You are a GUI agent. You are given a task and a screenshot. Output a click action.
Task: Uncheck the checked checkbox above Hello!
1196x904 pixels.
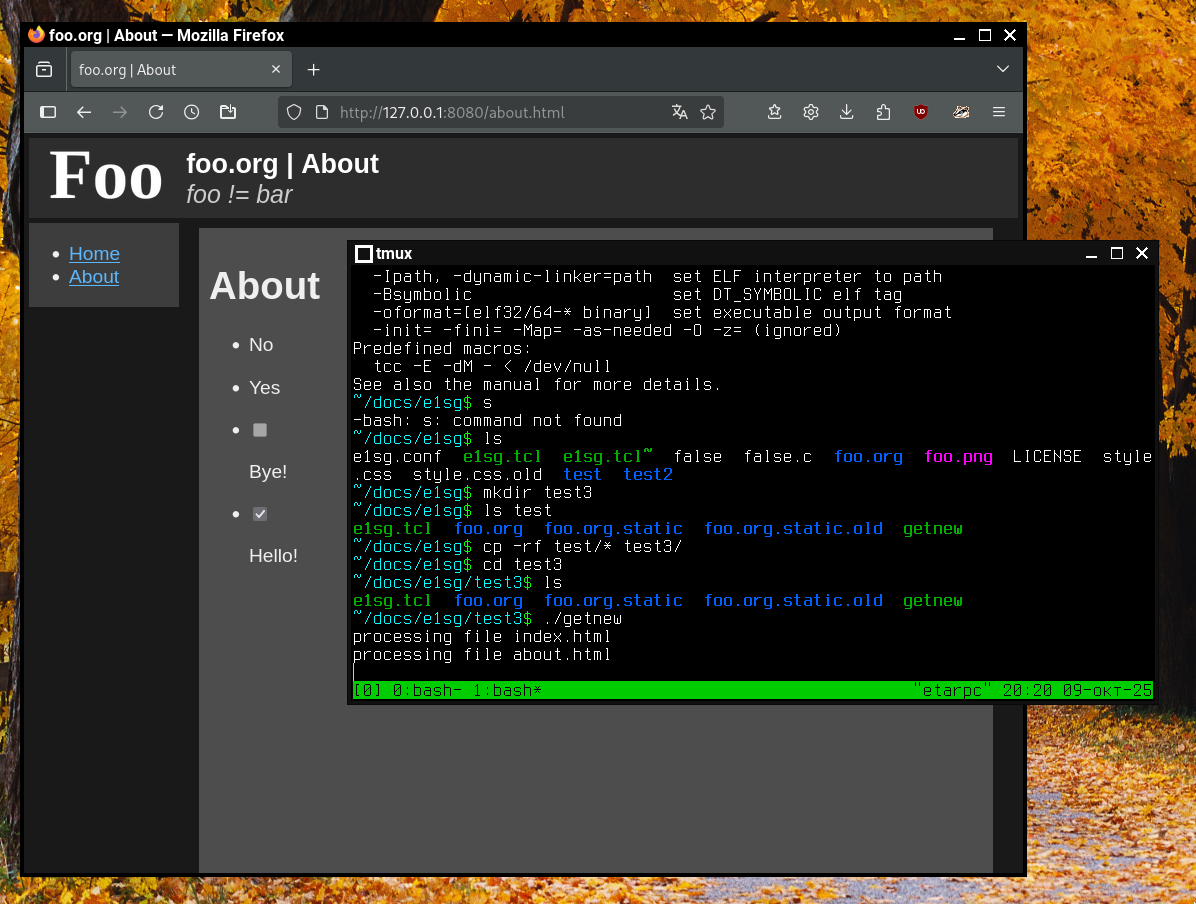tap(260, 514)
